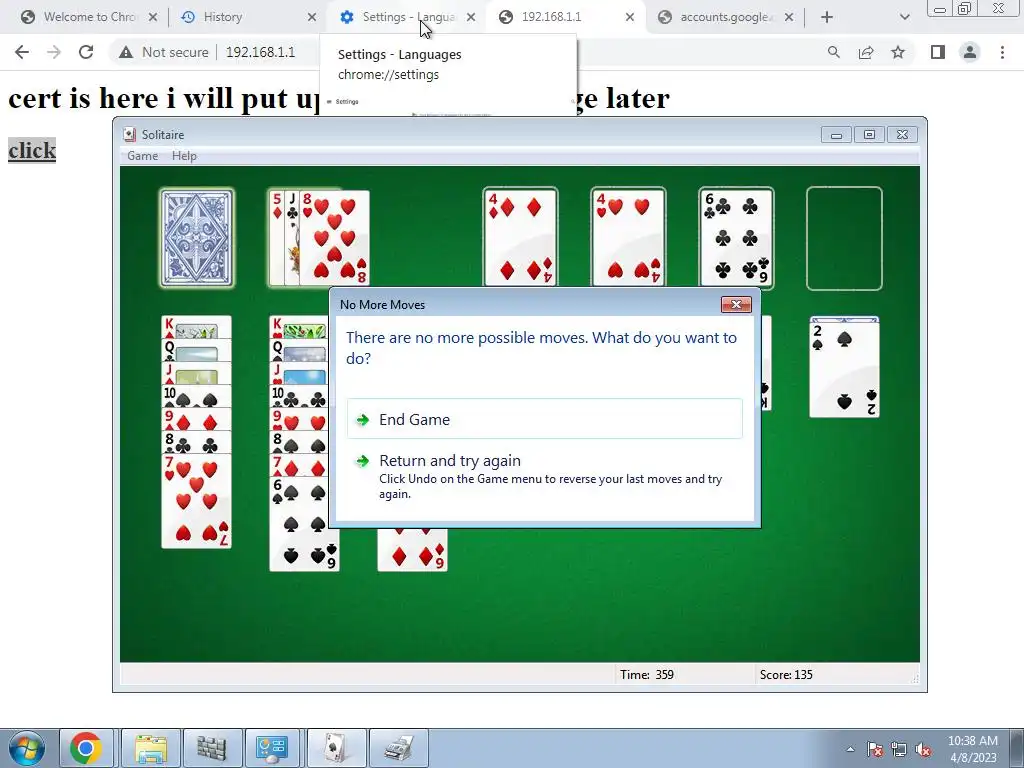
Task: Click the Action Center flag tray icon
Action: point(875,749)
